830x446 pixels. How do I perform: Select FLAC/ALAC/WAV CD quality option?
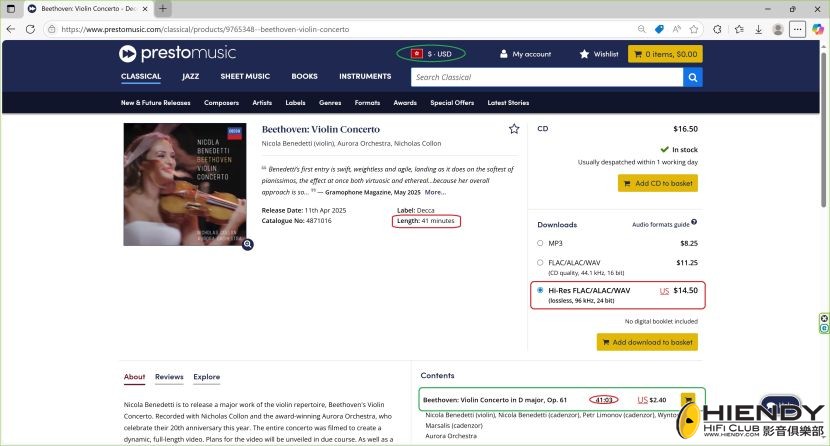540,262
